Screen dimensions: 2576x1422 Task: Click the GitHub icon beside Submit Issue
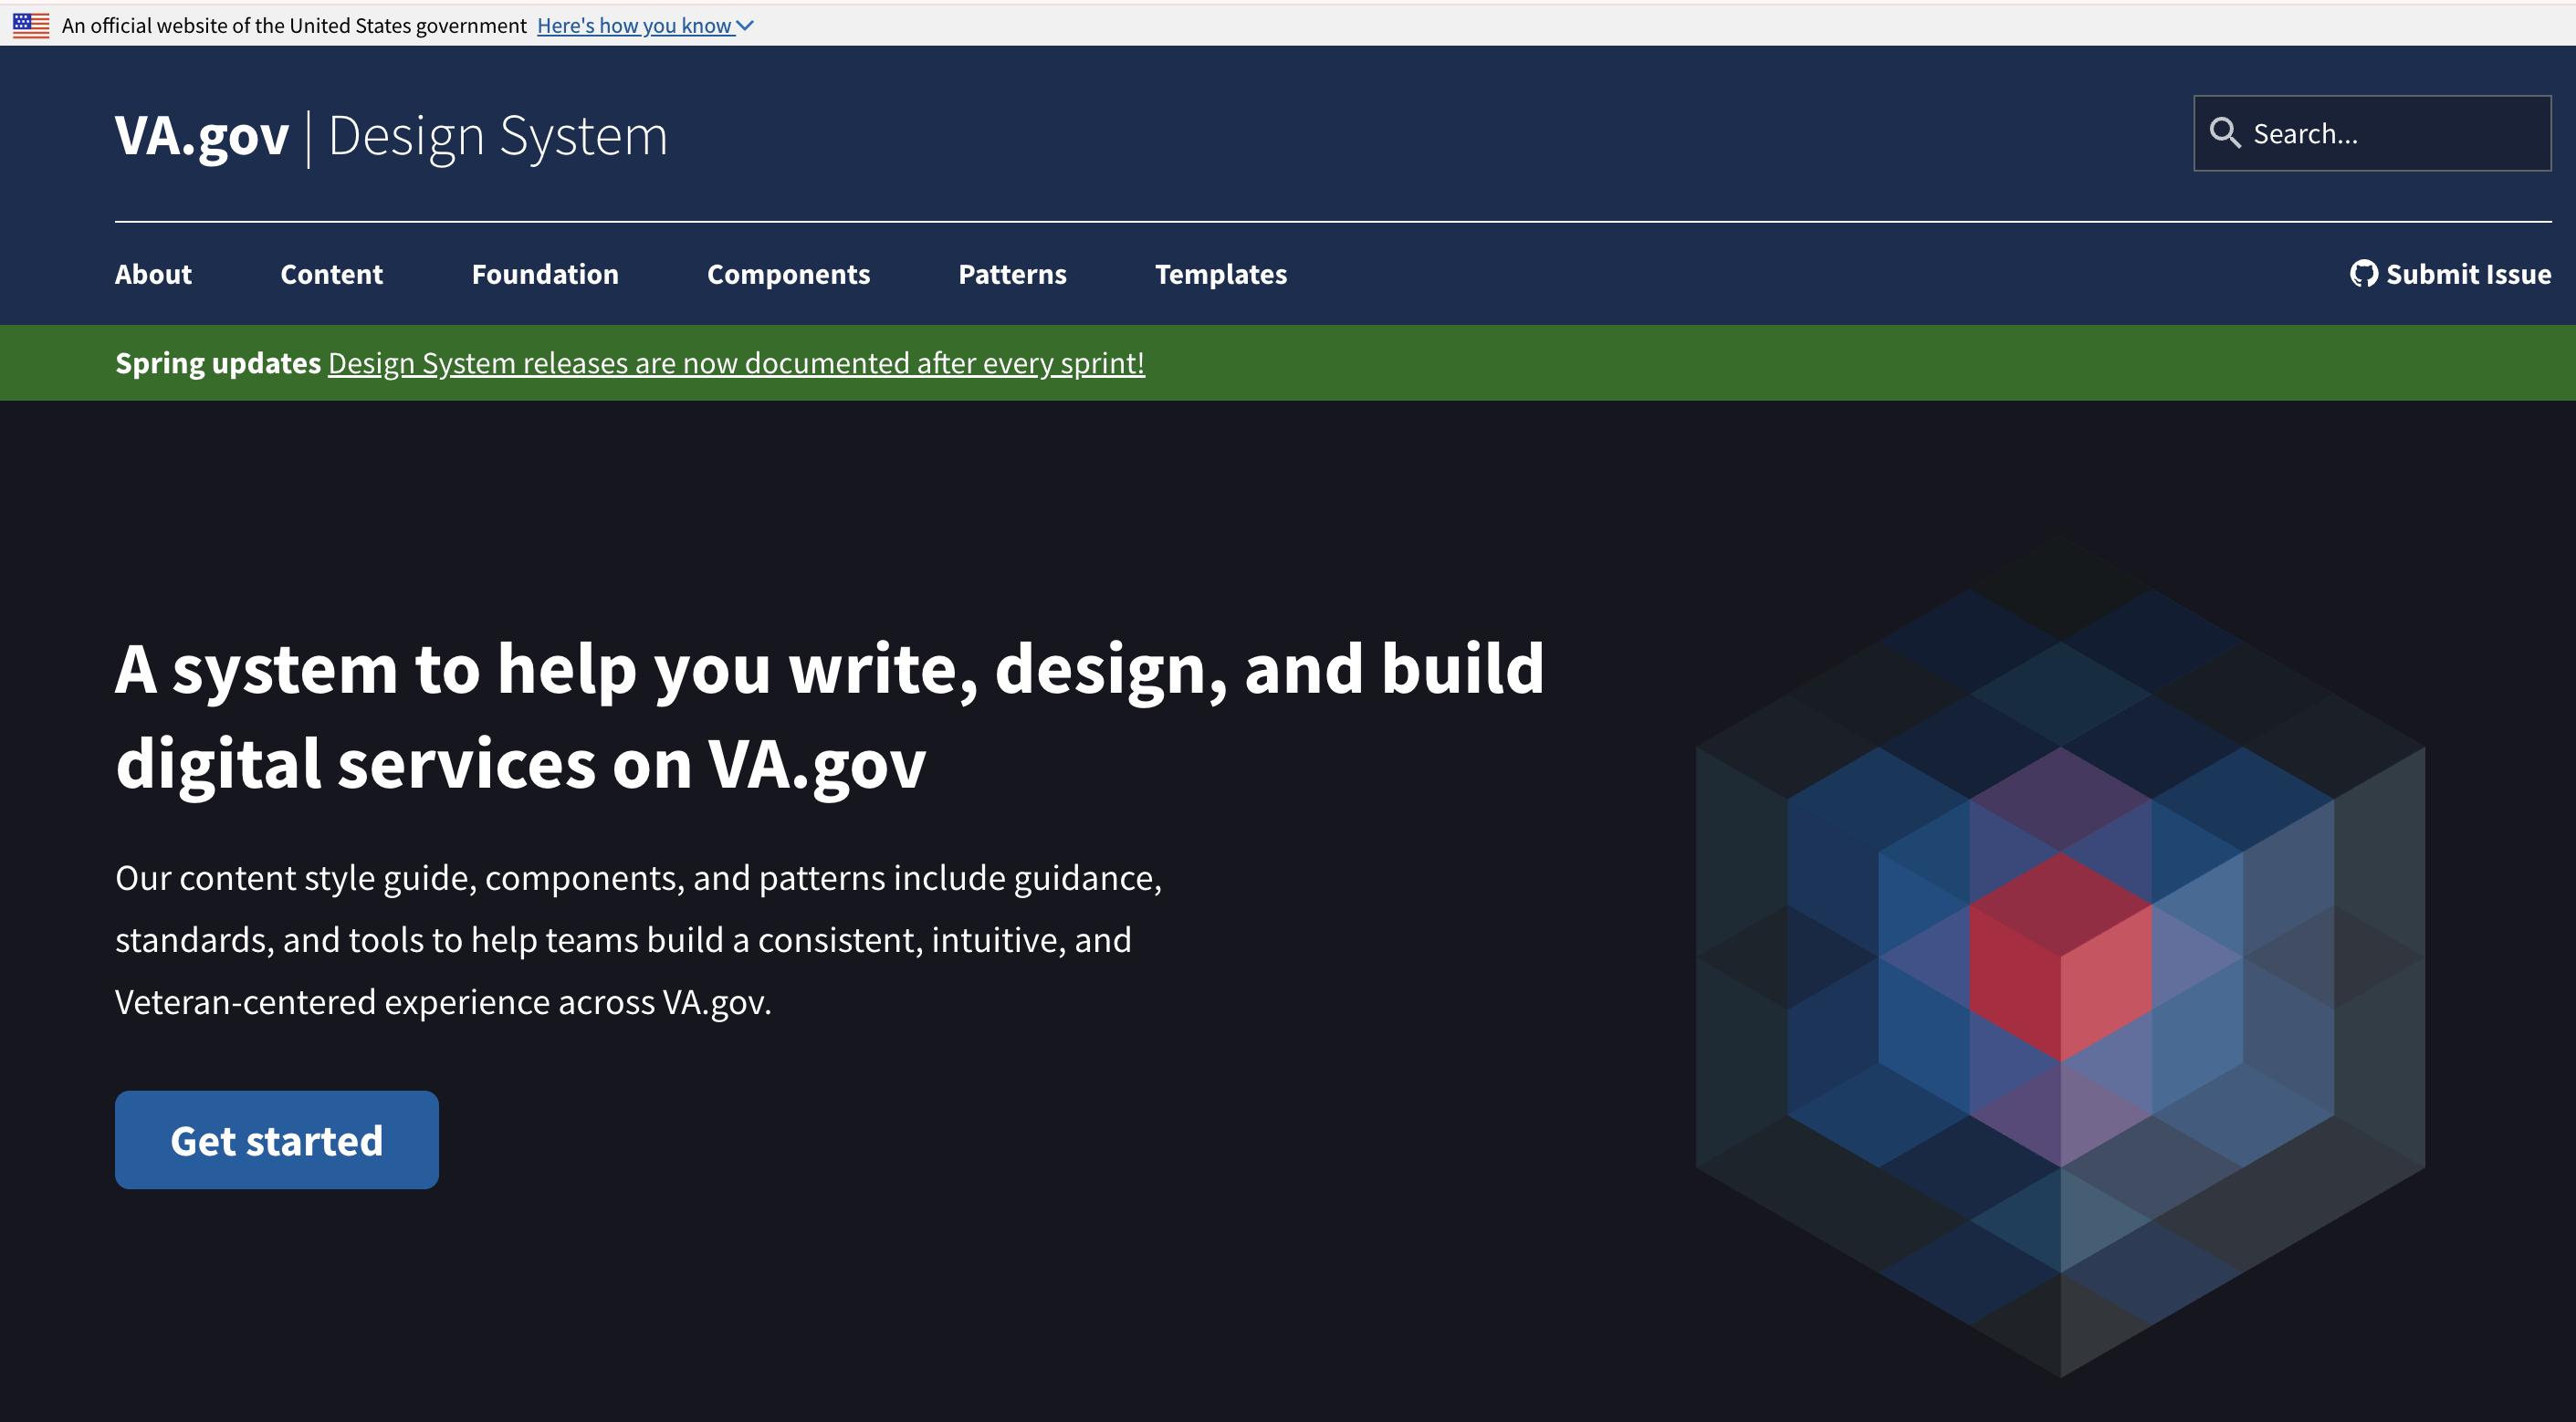pos(2364,273)
